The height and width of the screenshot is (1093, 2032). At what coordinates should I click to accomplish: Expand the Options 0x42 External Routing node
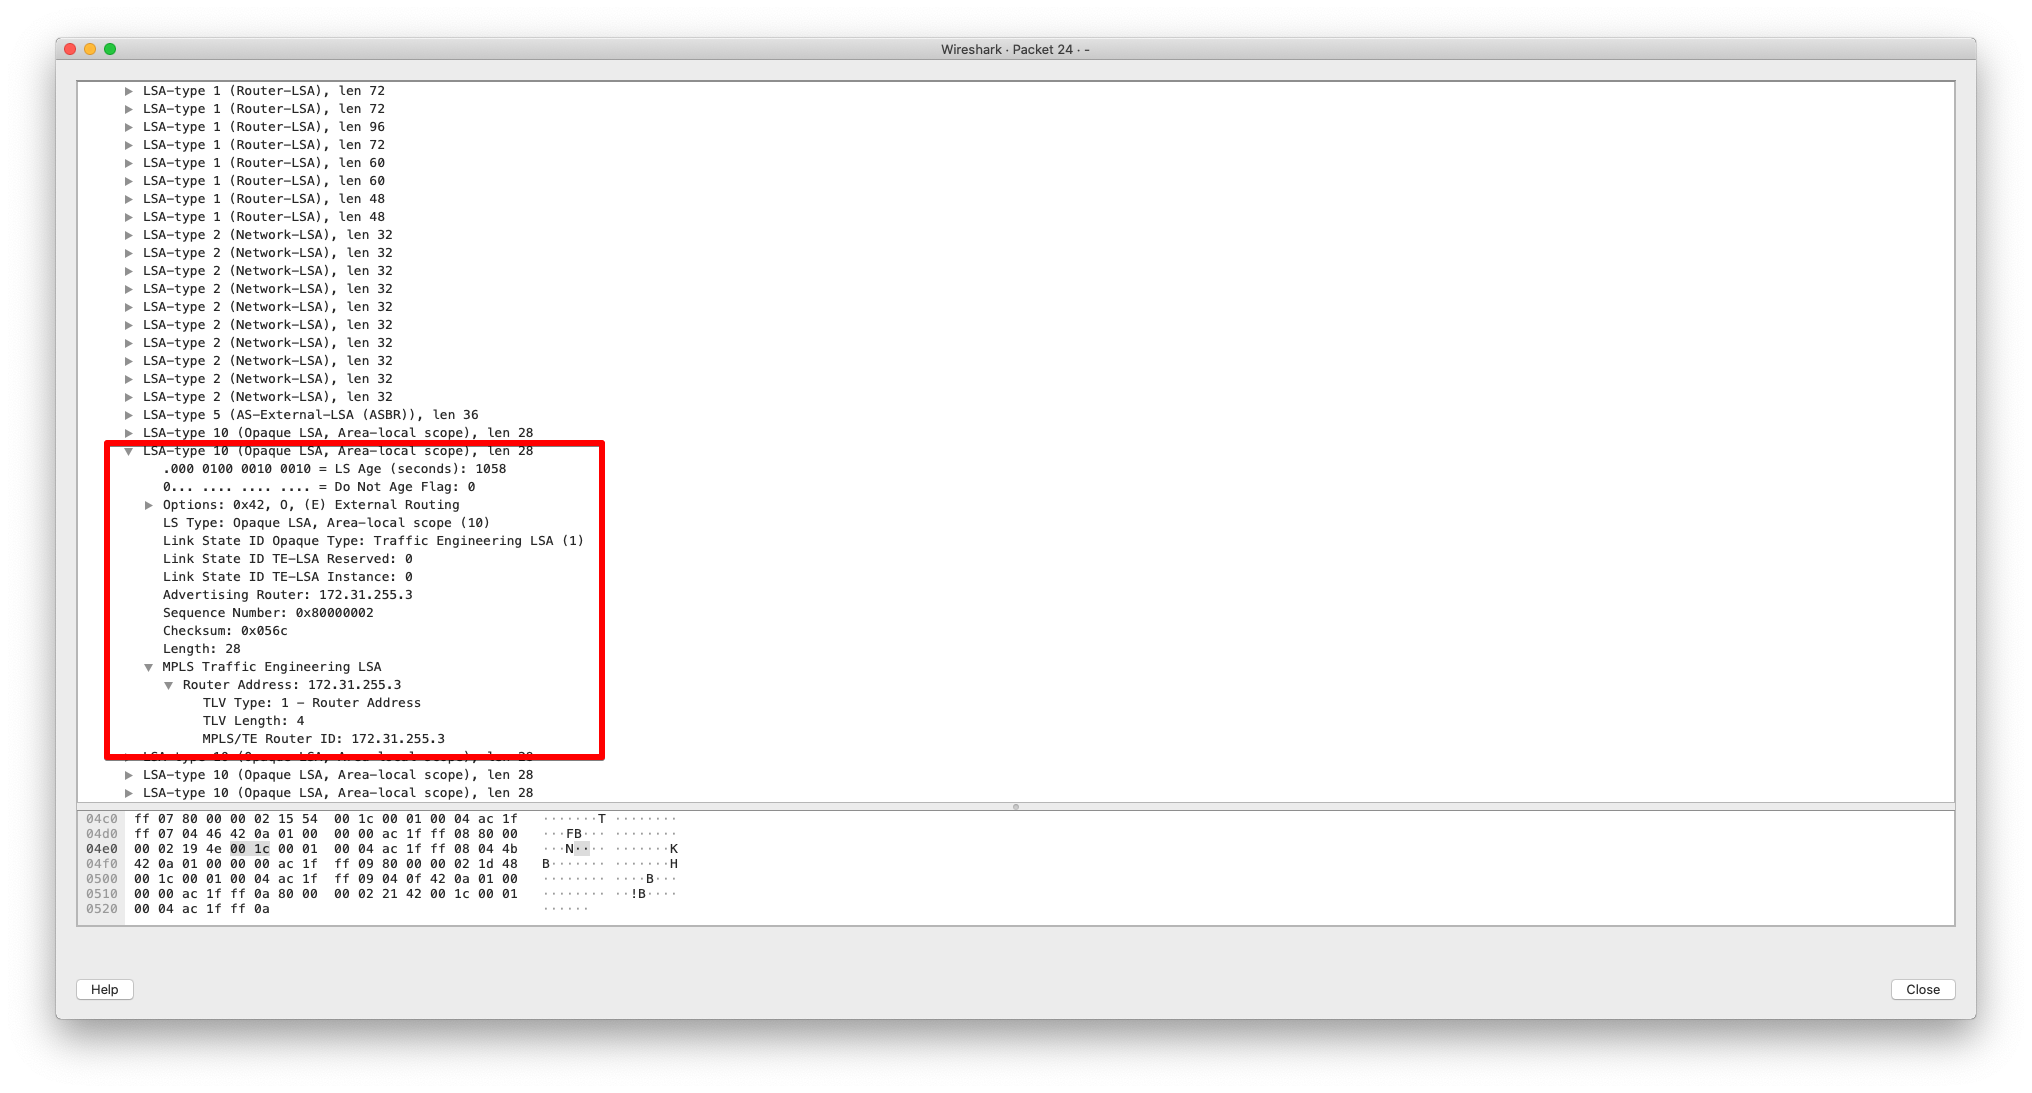coord(148,505)
